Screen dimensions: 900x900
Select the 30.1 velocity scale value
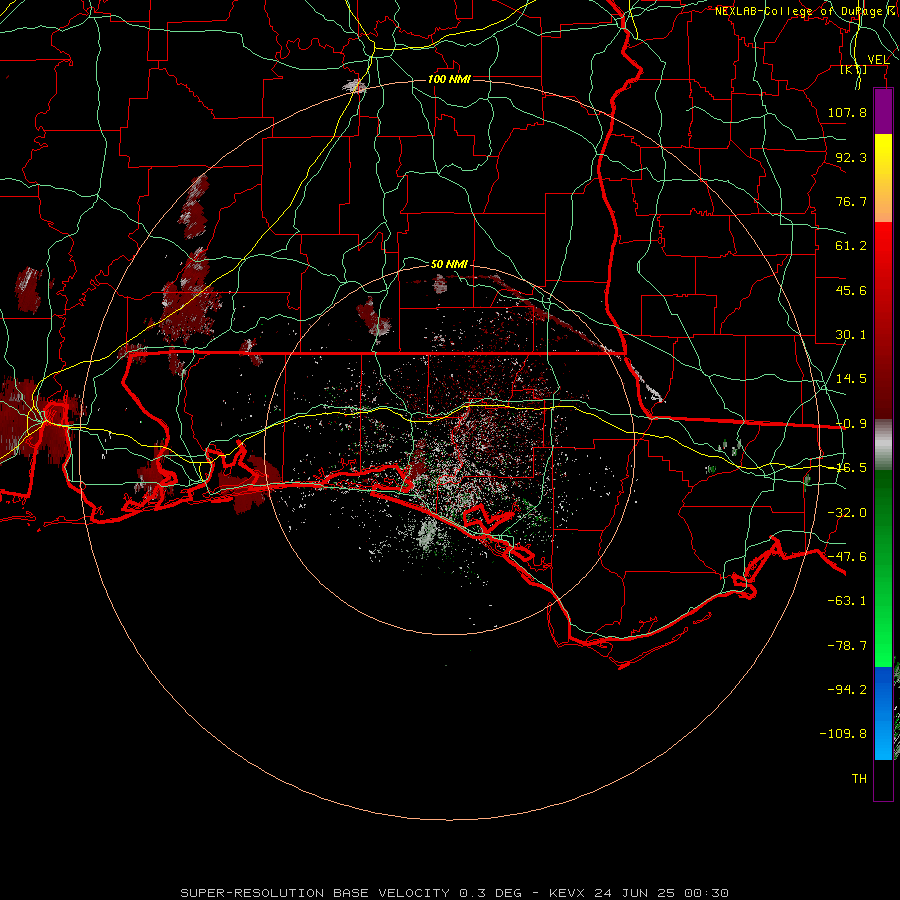(x=851, y=335)
